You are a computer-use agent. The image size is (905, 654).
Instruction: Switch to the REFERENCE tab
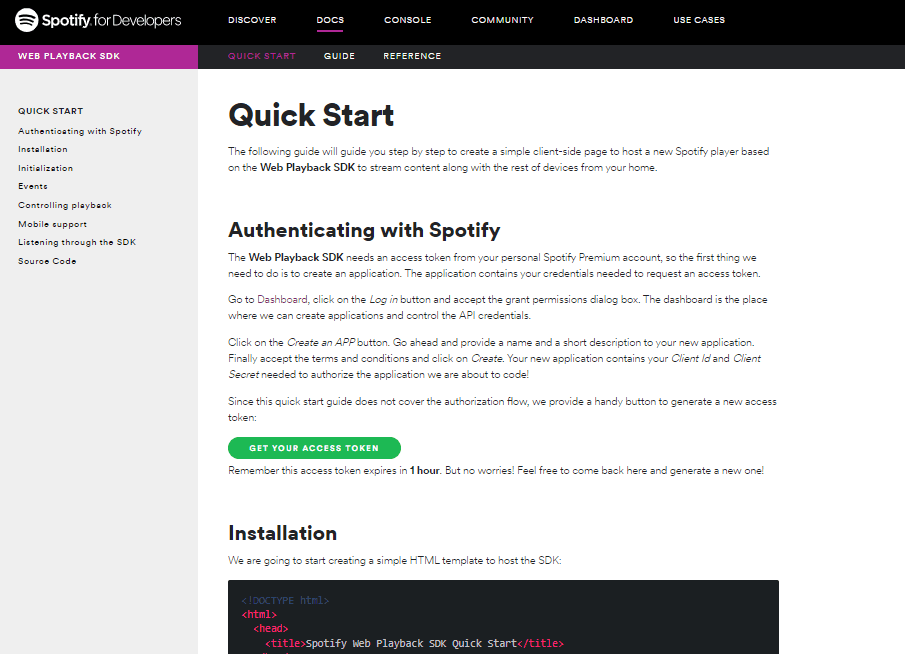coord(412,56)
